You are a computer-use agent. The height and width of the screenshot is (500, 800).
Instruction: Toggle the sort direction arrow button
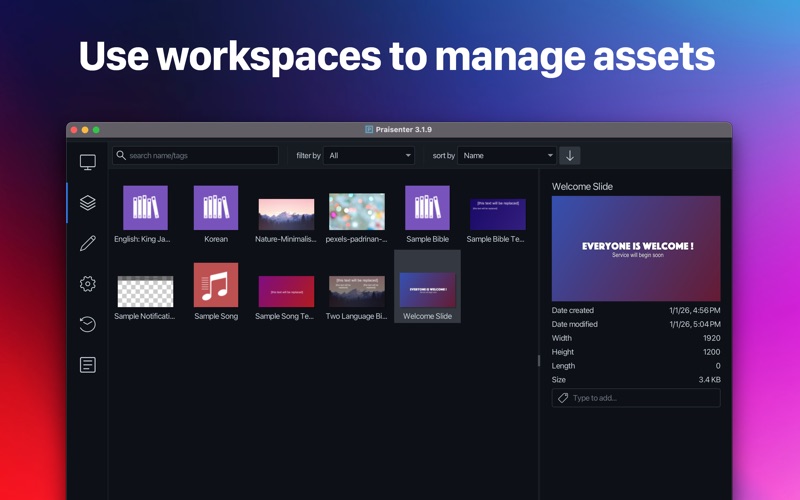point(570,156)
